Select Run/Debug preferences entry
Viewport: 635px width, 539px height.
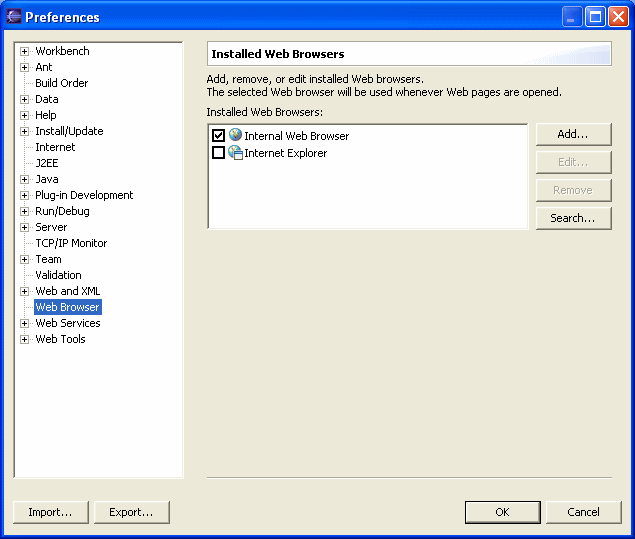(x=62, y=211)
